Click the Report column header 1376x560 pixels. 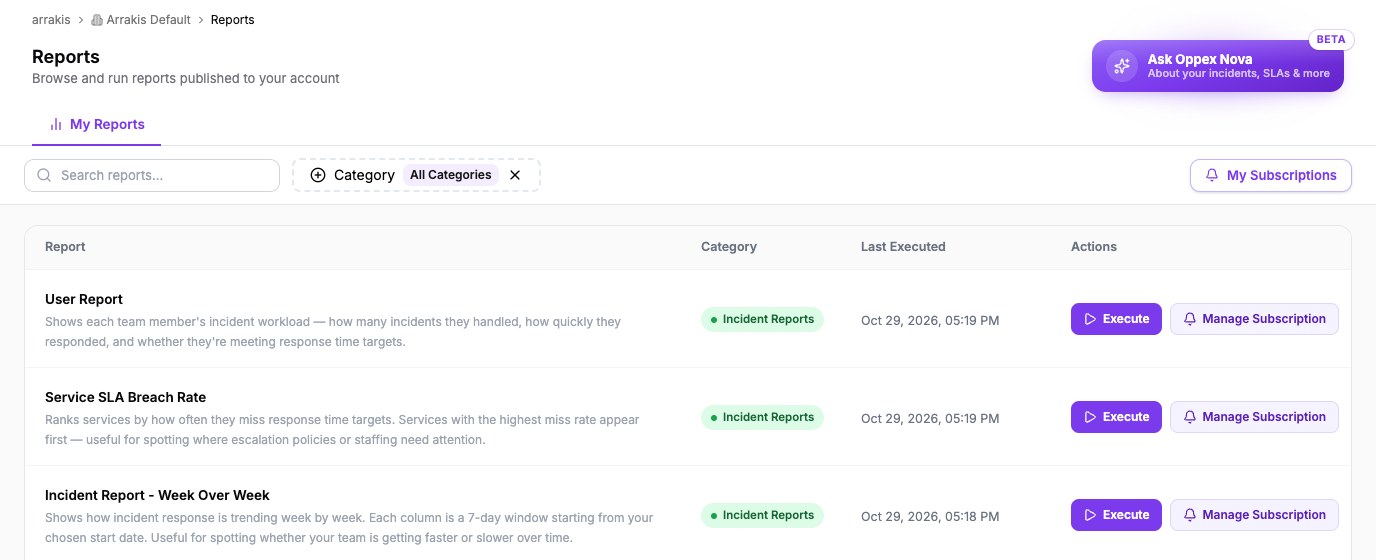tap(65, 247)
